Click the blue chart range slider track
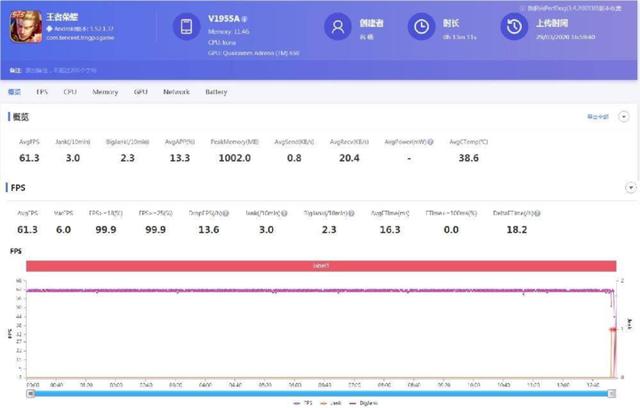 point(321,393)
